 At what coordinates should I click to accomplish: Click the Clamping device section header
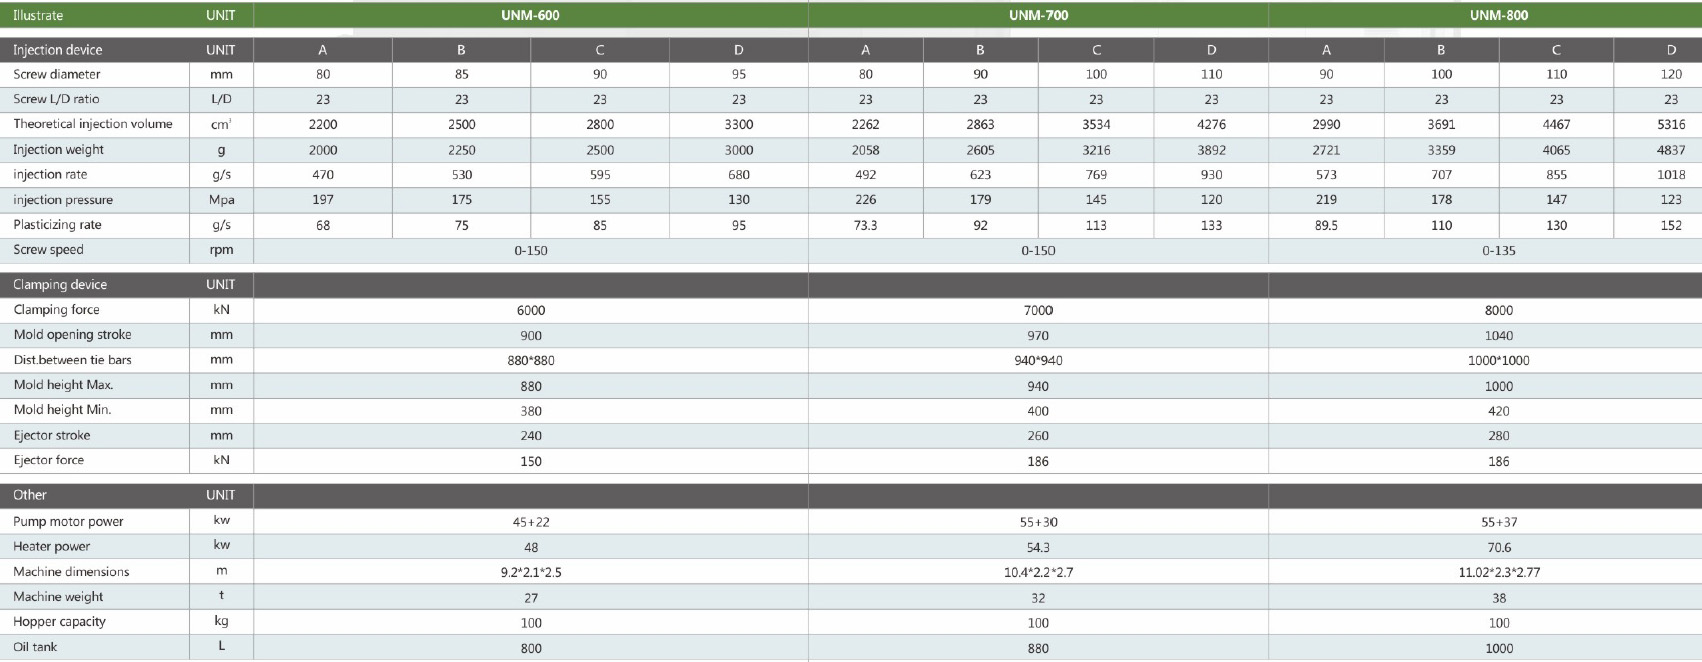(60, 284)
